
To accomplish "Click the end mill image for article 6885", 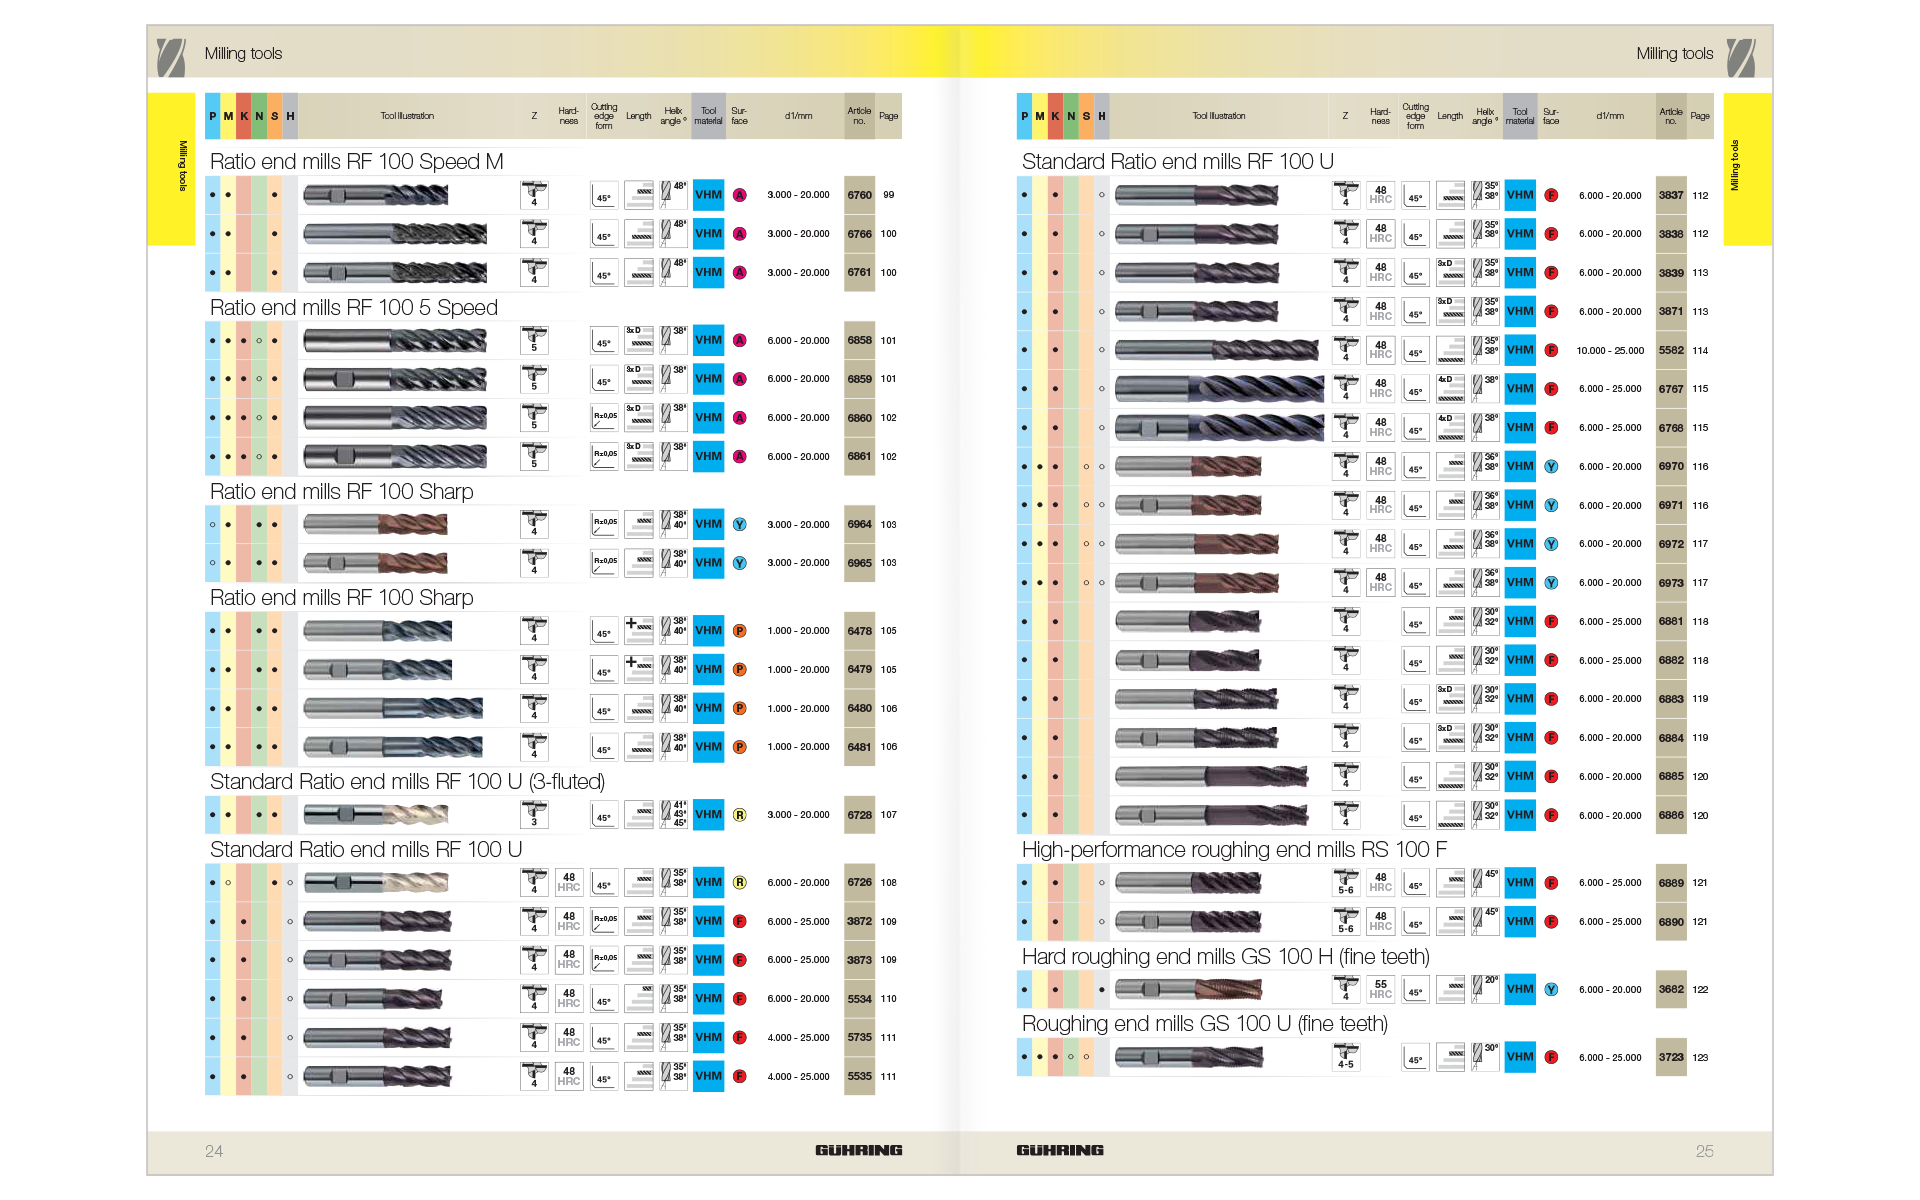I will (1211, 776).
